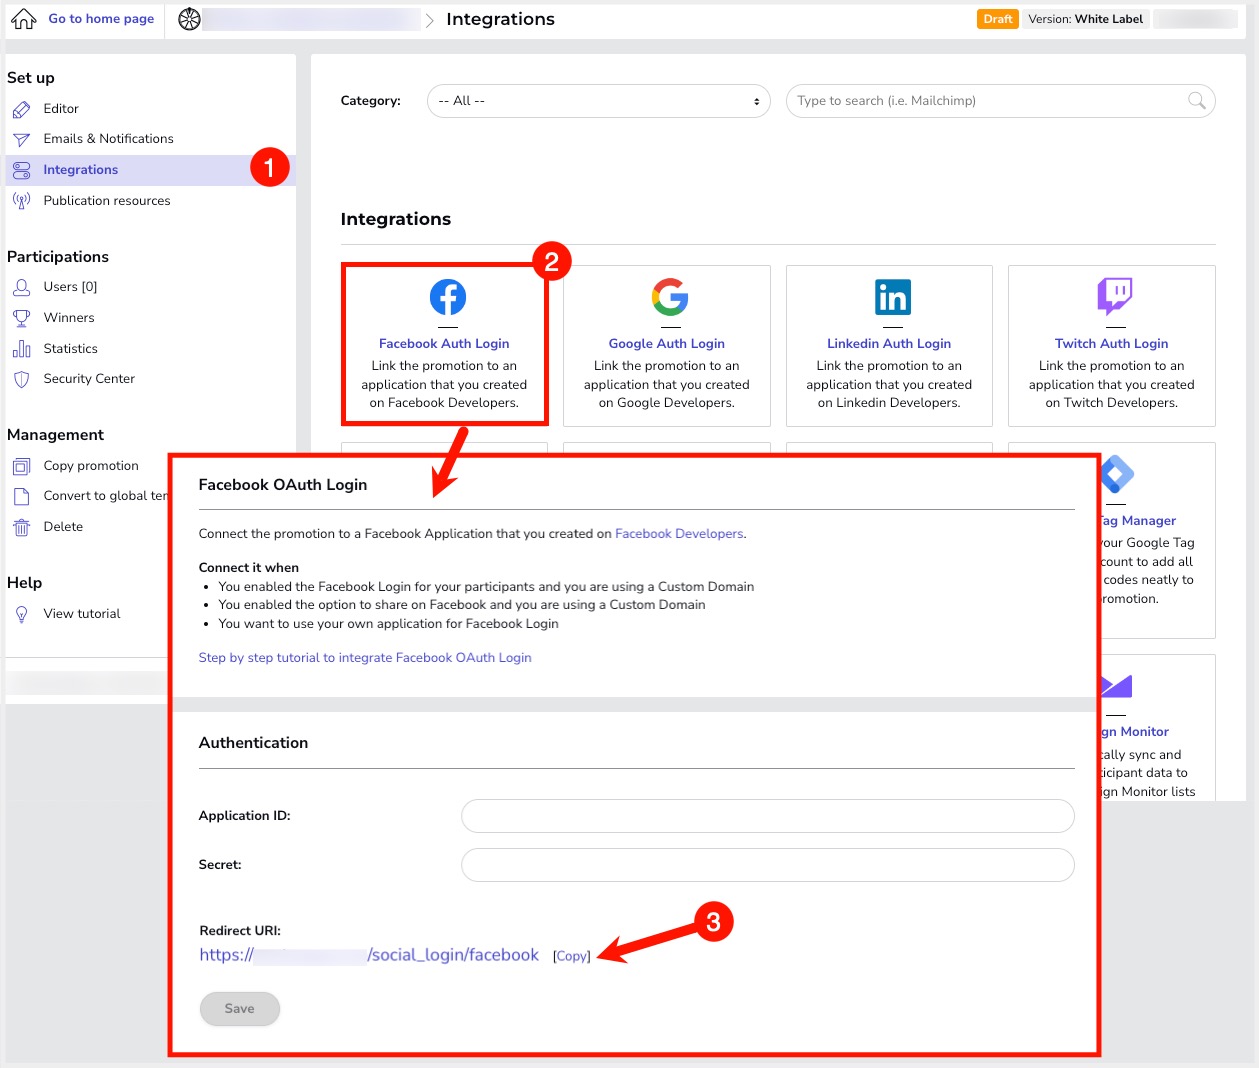Viewport: 1259px width, 1068px height.
Task: Focus the Secret input field
Action: (768, 865)
